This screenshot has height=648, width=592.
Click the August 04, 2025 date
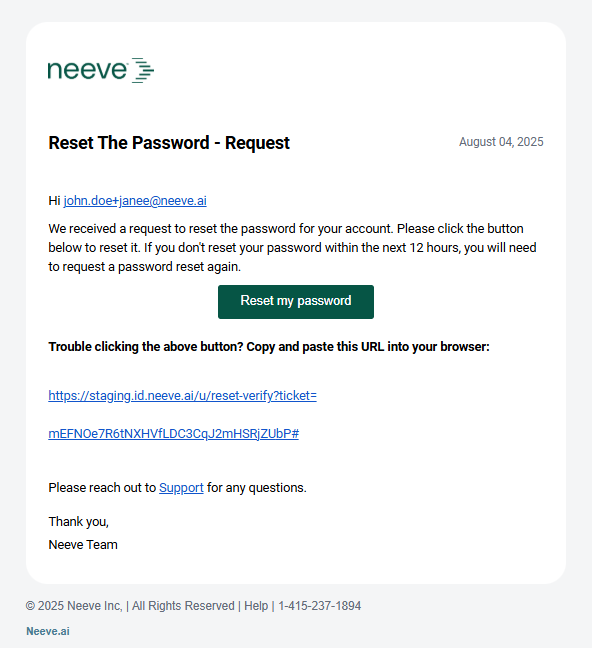pyautogui.click(x=501, y=142)
